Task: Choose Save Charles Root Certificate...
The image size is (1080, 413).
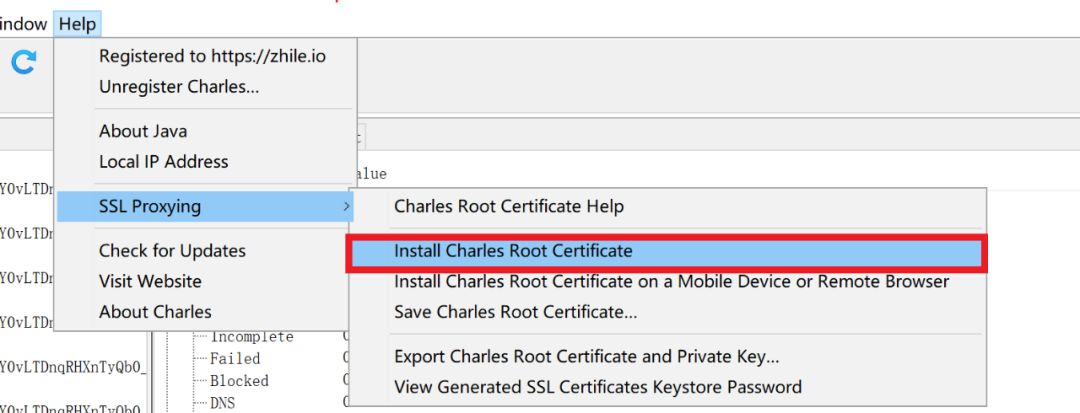Action: tap(667, 312)
